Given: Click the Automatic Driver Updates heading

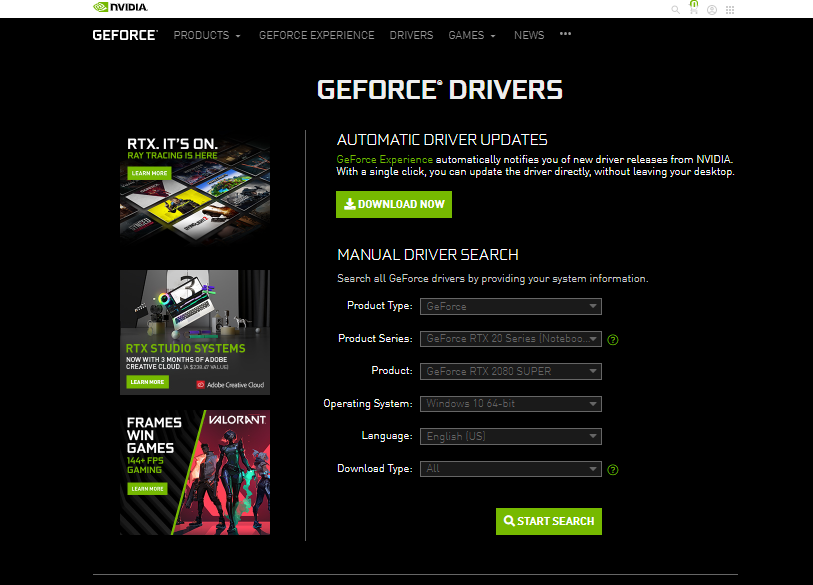Looking at the screenshot, I should [442, 140].
